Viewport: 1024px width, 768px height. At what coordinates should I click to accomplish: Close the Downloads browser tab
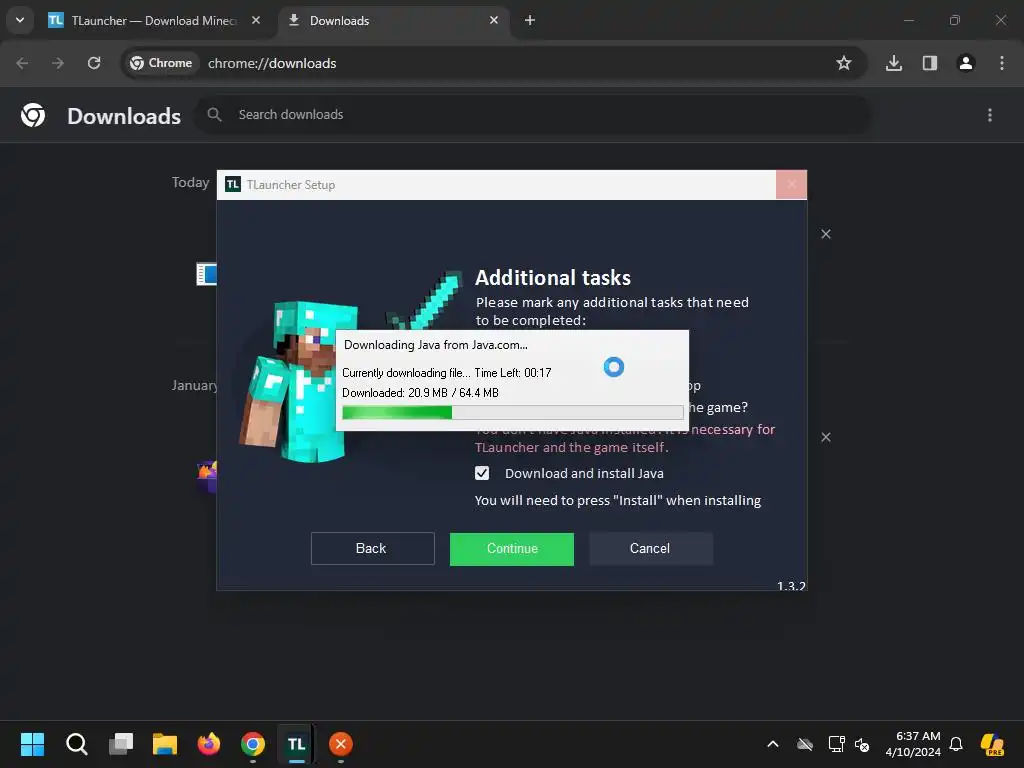click(x=494, y=20)
